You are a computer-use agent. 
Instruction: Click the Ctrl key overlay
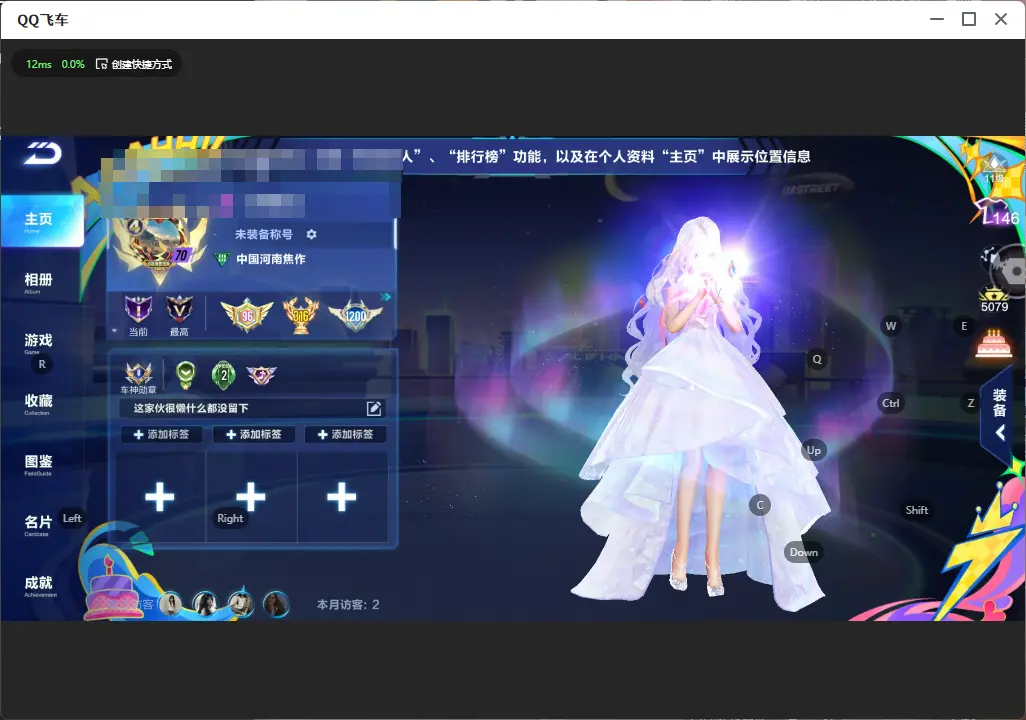pyautogui.click(x=891, y=403)
